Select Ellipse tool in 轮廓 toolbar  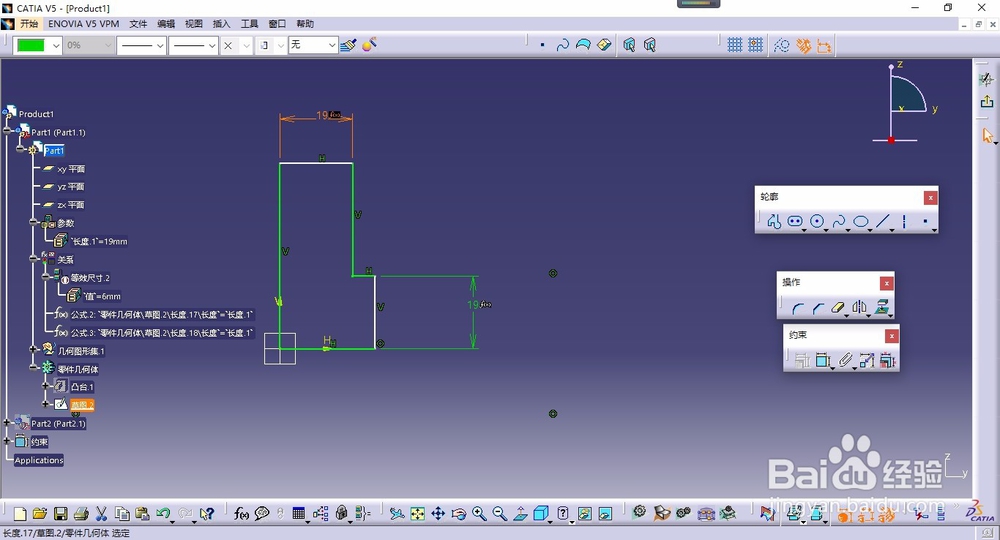tap(861, 221)
